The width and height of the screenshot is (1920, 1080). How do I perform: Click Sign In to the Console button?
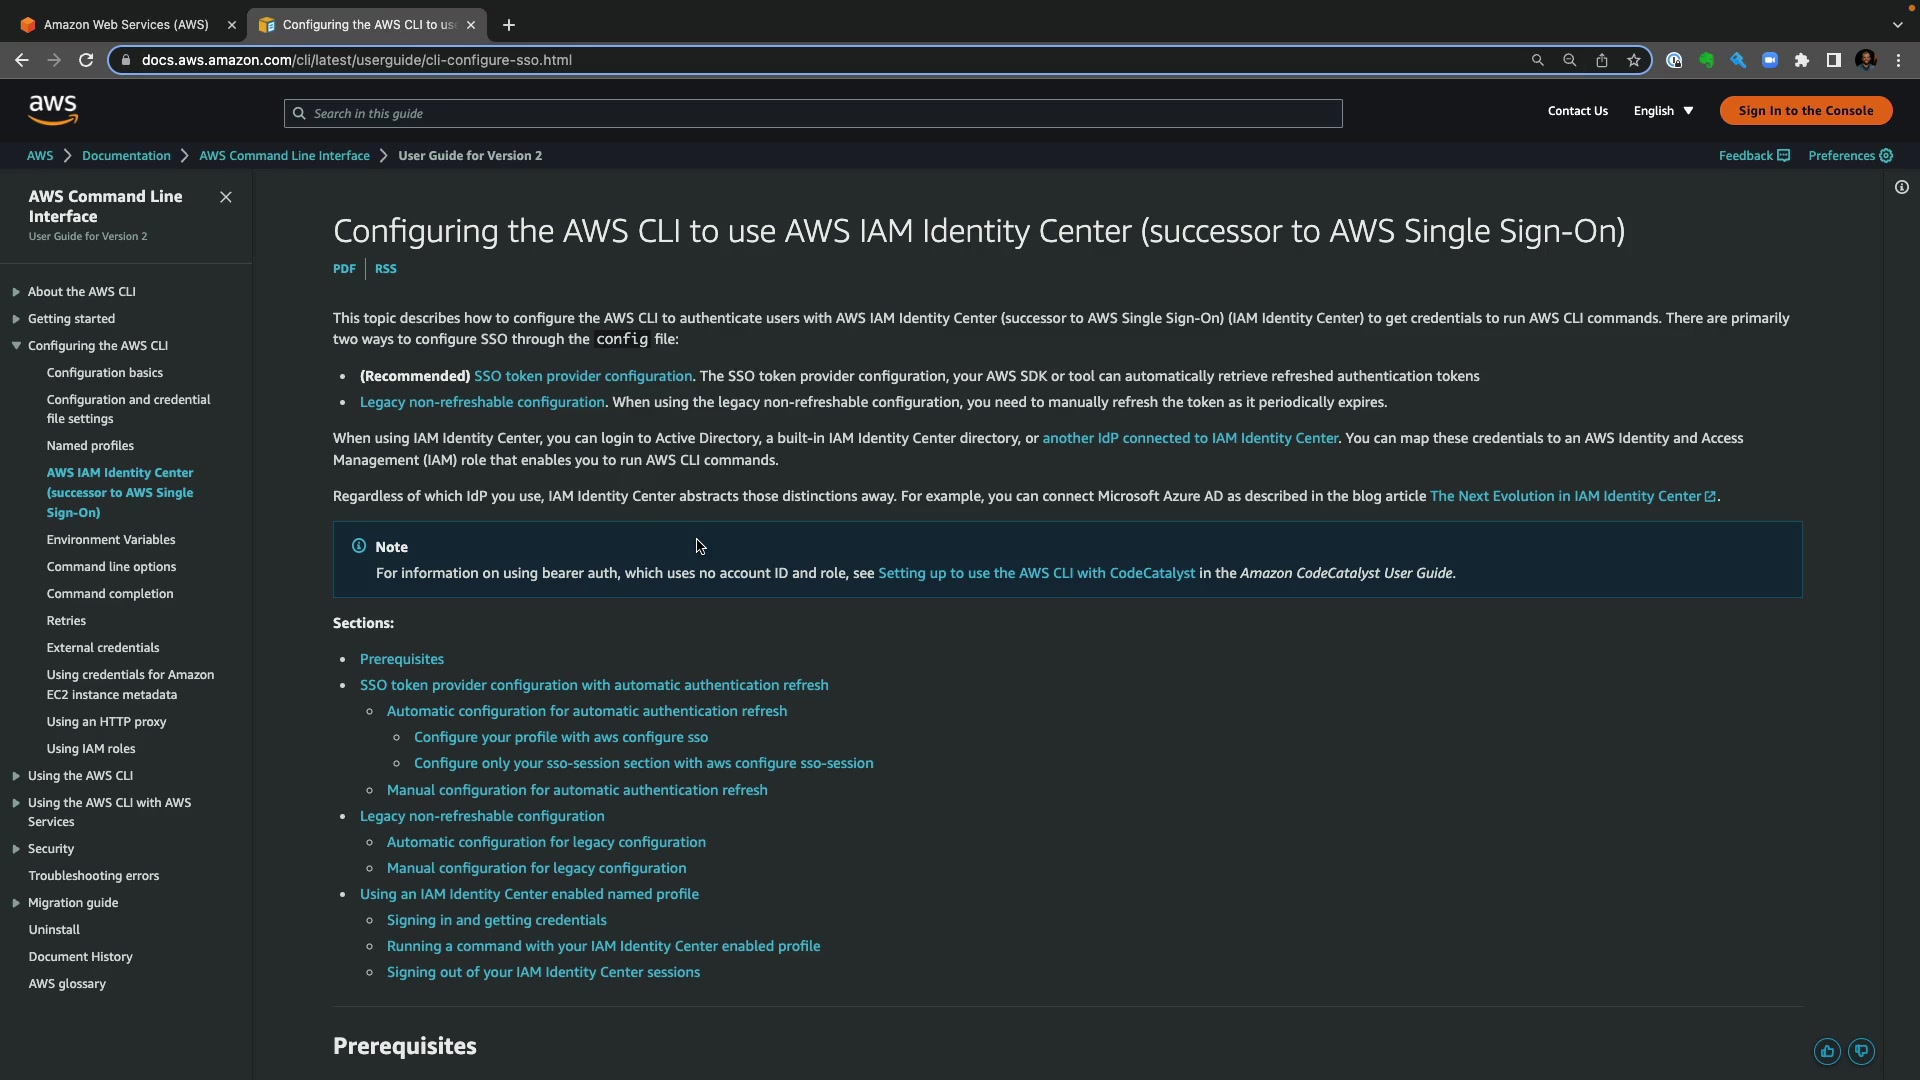coord(1805,111)
